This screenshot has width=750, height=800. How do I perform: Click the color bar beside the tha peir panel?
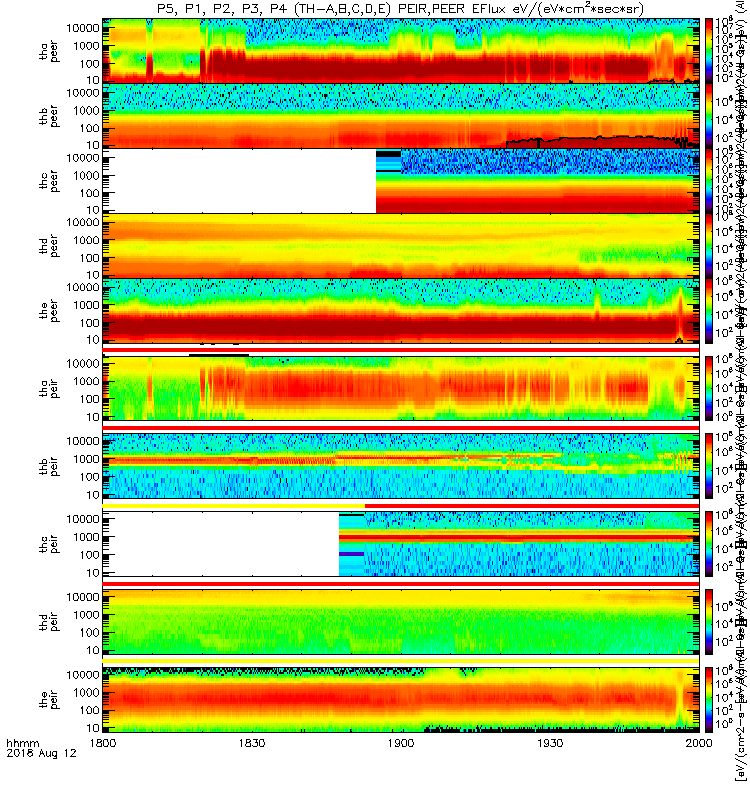pyautogui.click(x=709, y=388)
